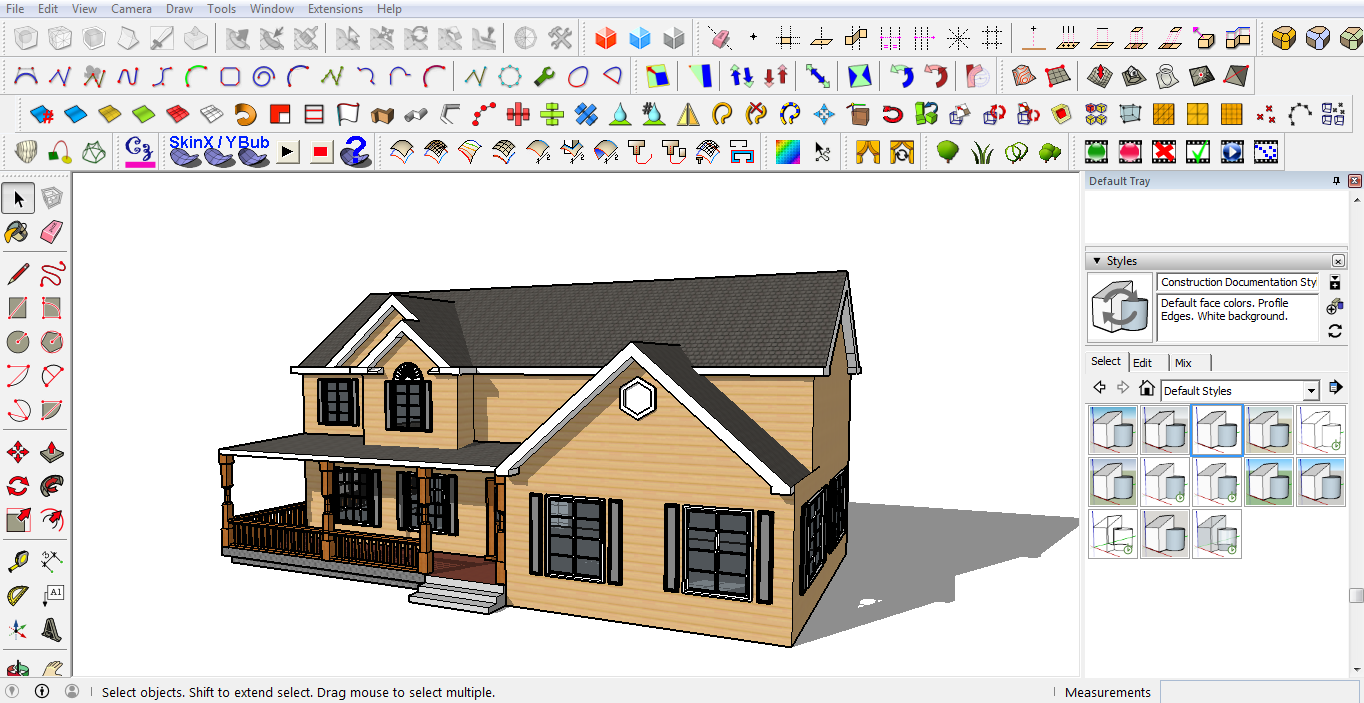Screen dimensions: 1364x703
Task: Click the film strip with blue play arrow
Action: point(1232,152)
